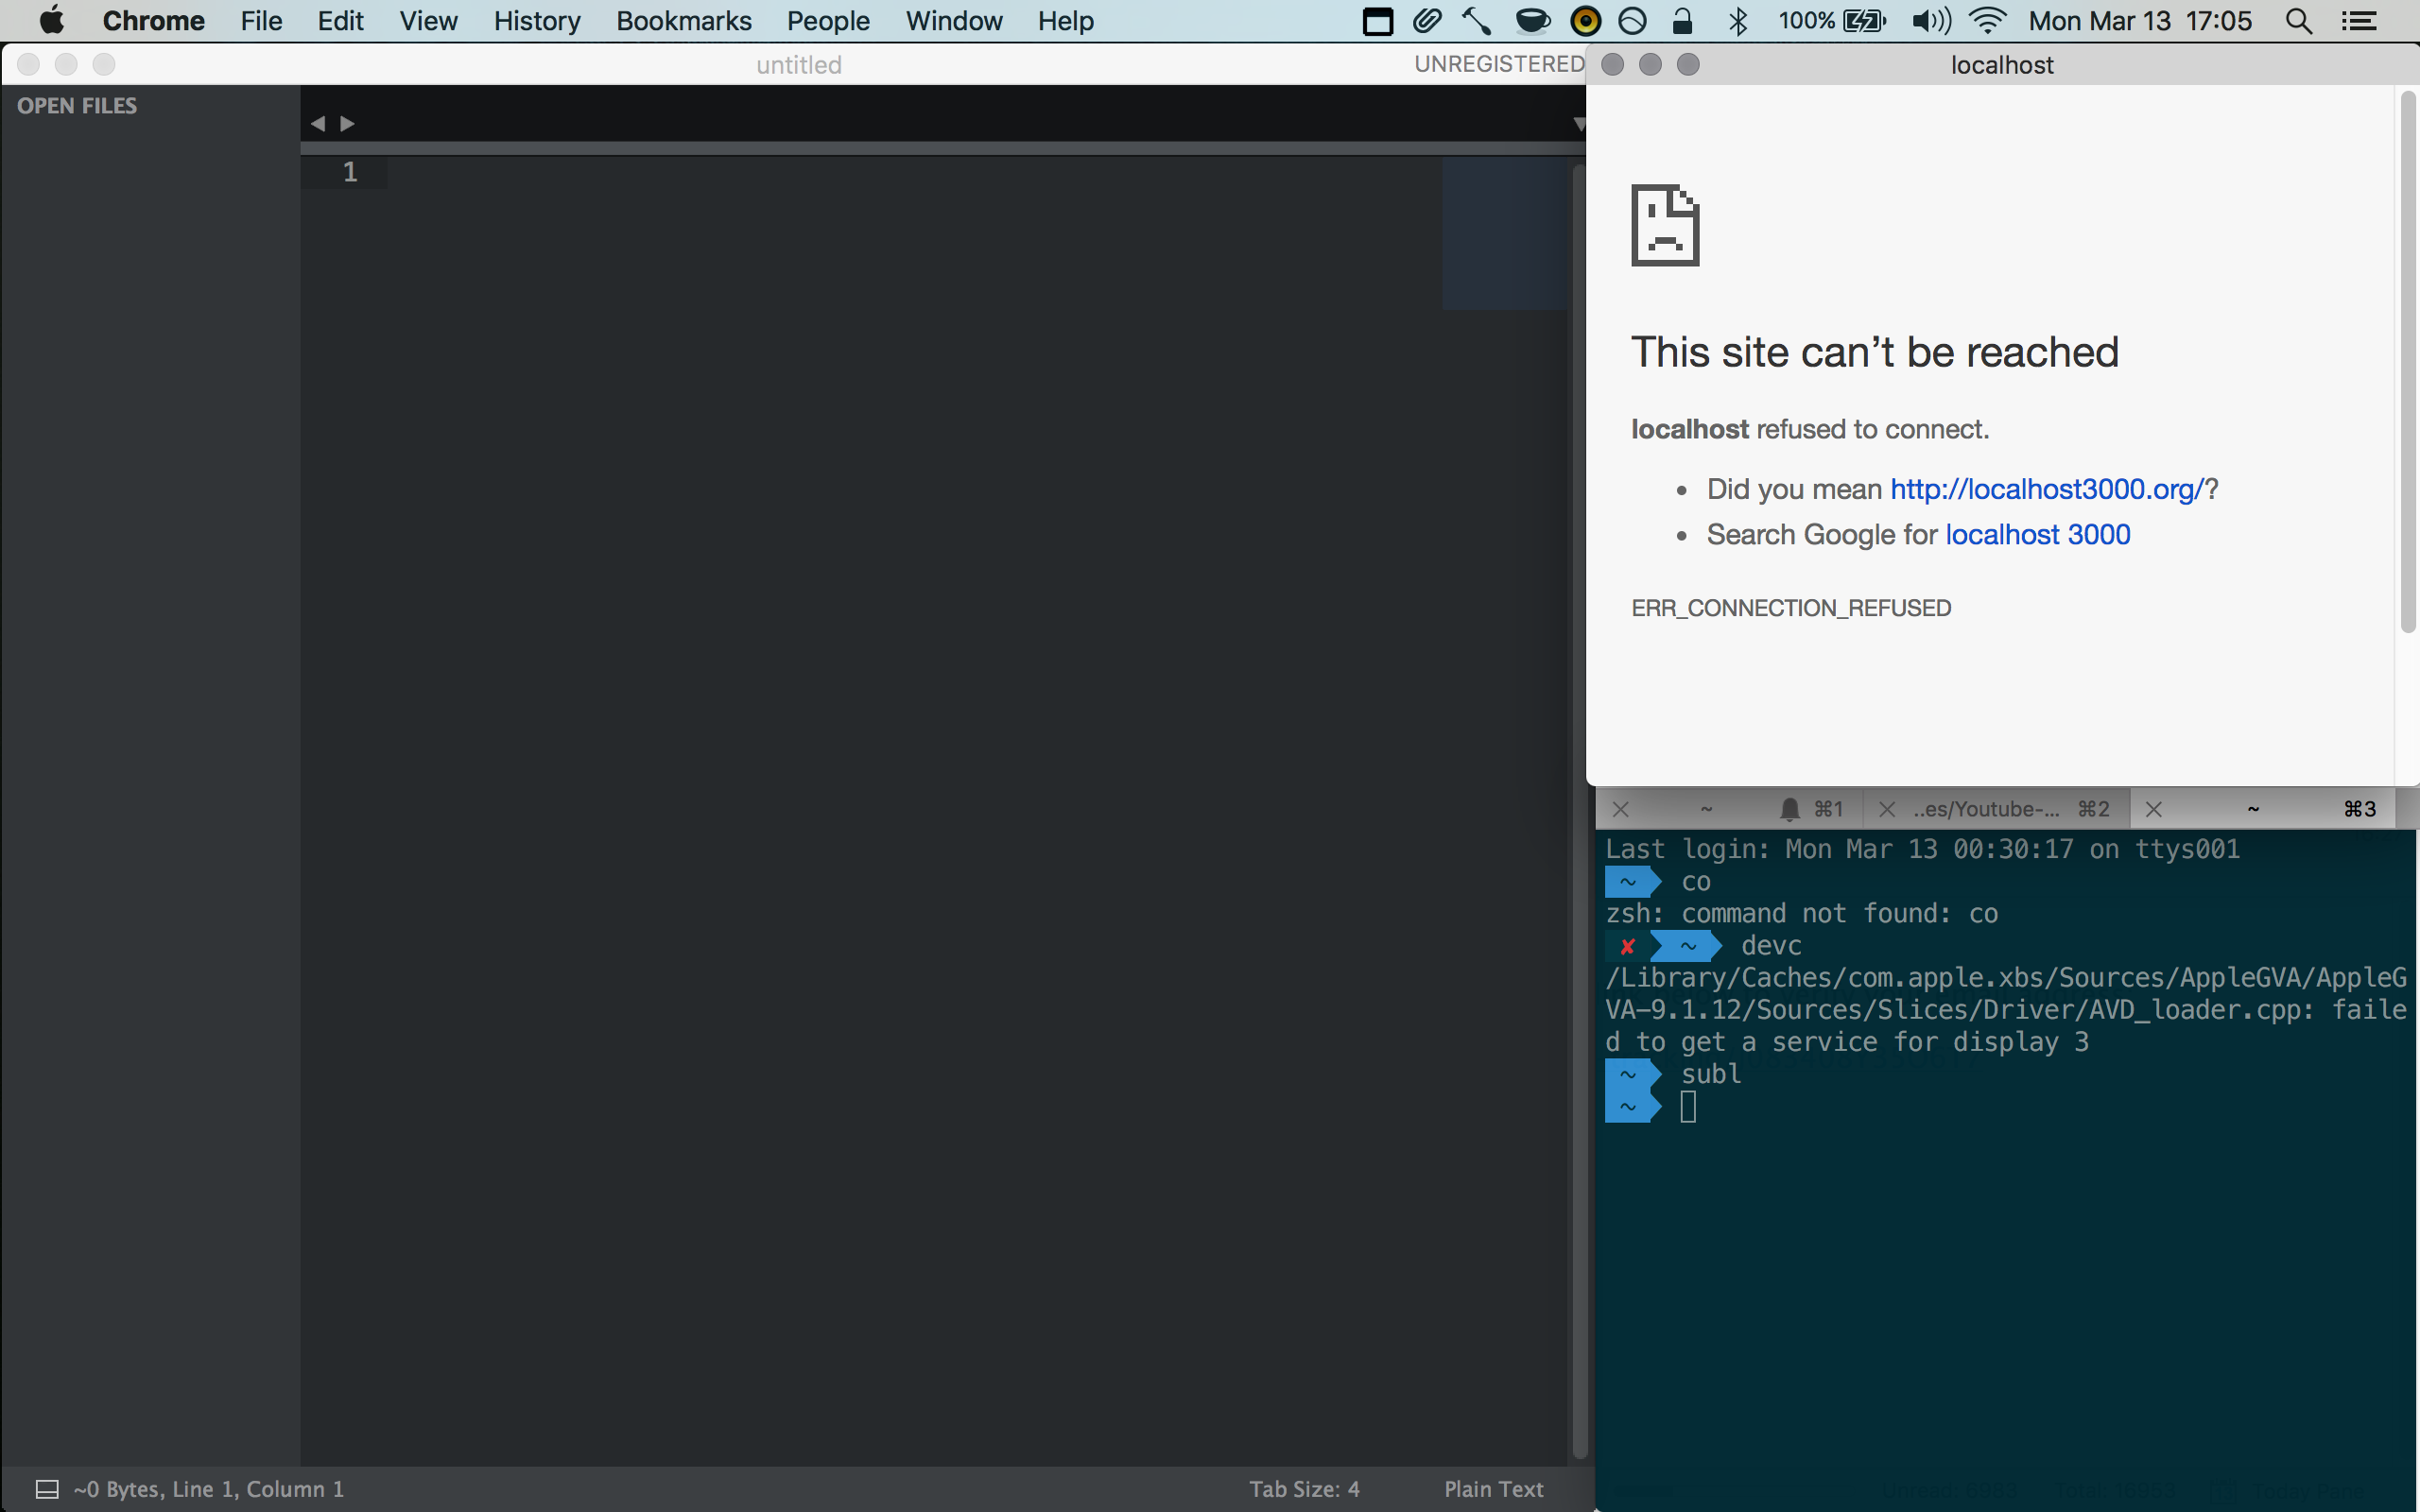Click the Apple logo menu
Viewport: 2420px width, 1512px height.
click(x=51, y=21)
